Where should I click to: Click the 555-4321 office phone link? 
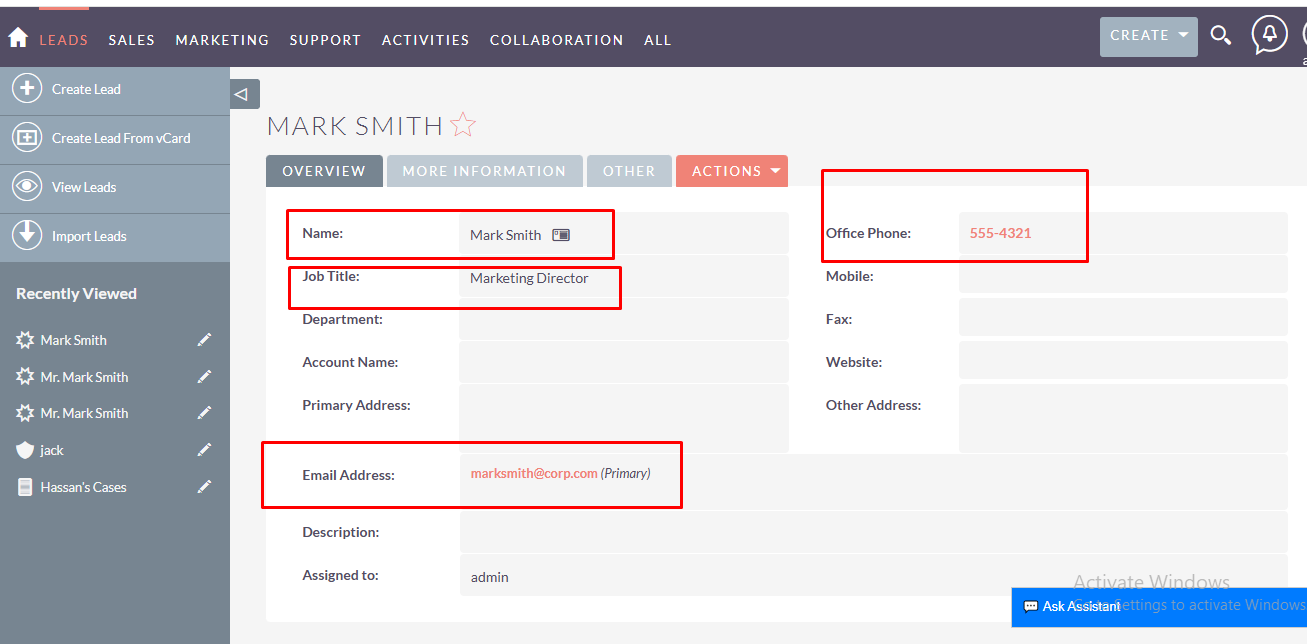pyautogui.click(x=1000, y=233)
